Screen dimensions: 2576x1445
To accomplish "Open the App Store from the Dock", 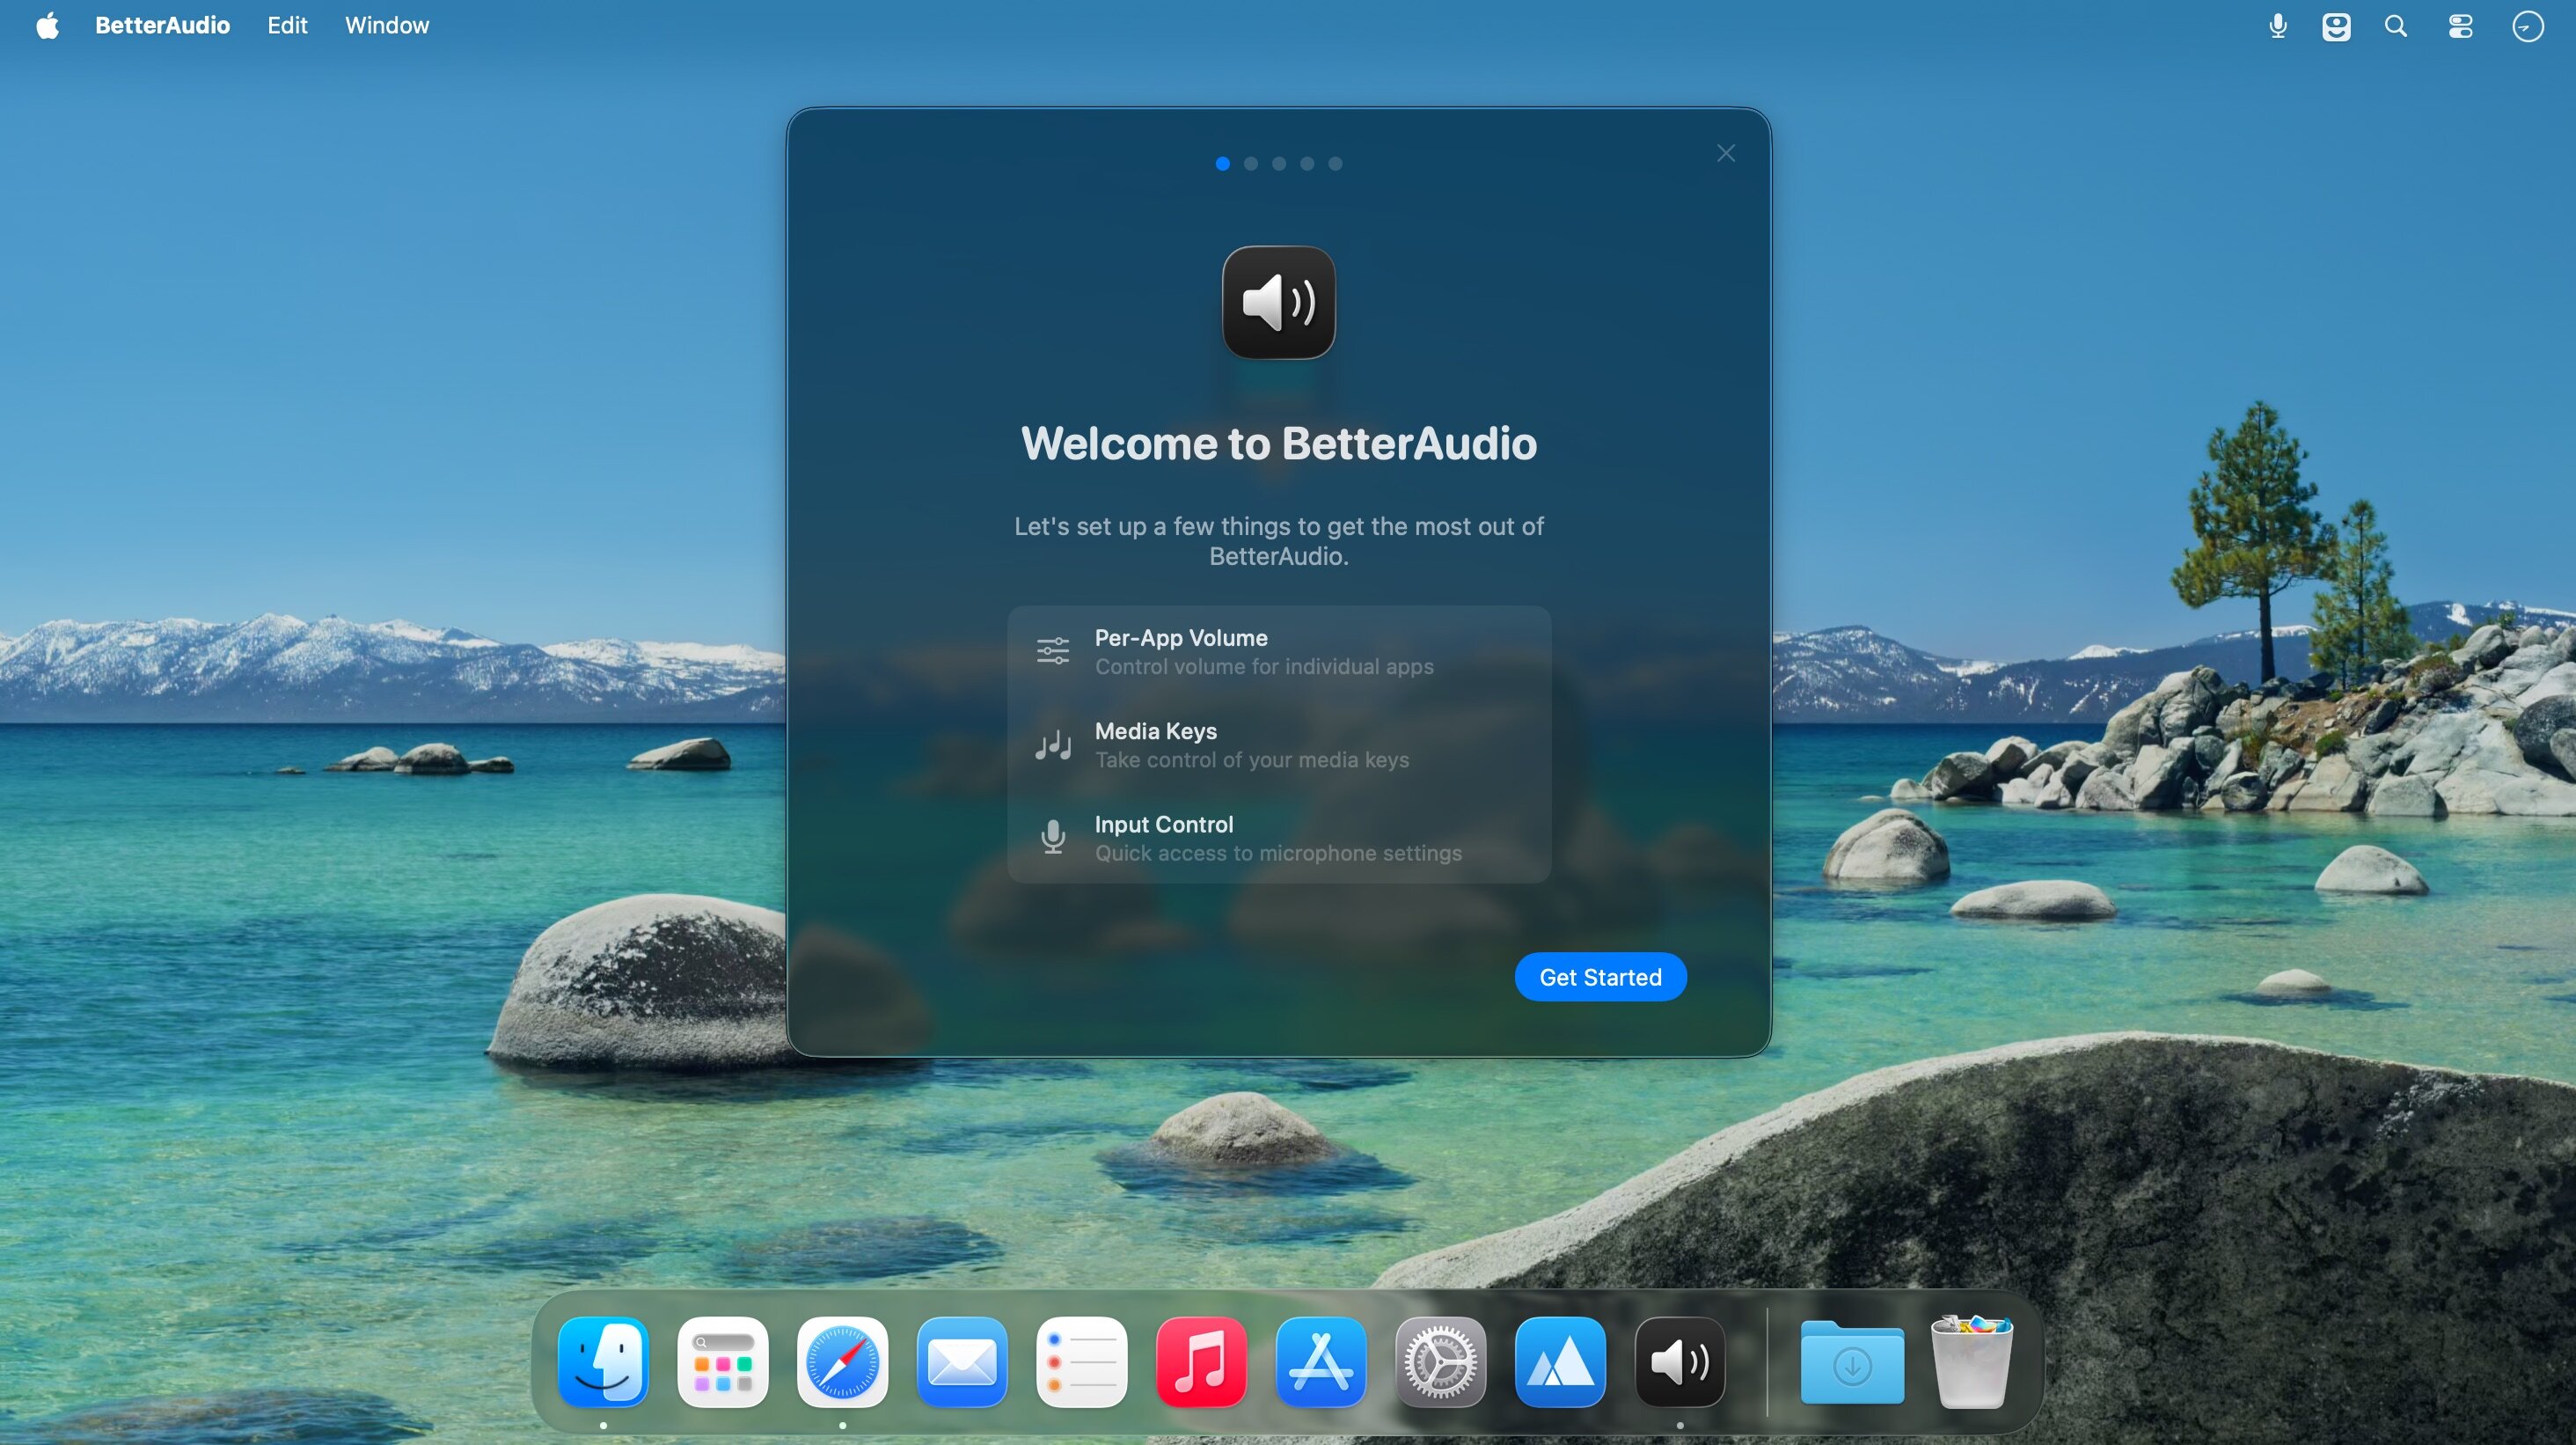I will (x=1321, y=1361).
